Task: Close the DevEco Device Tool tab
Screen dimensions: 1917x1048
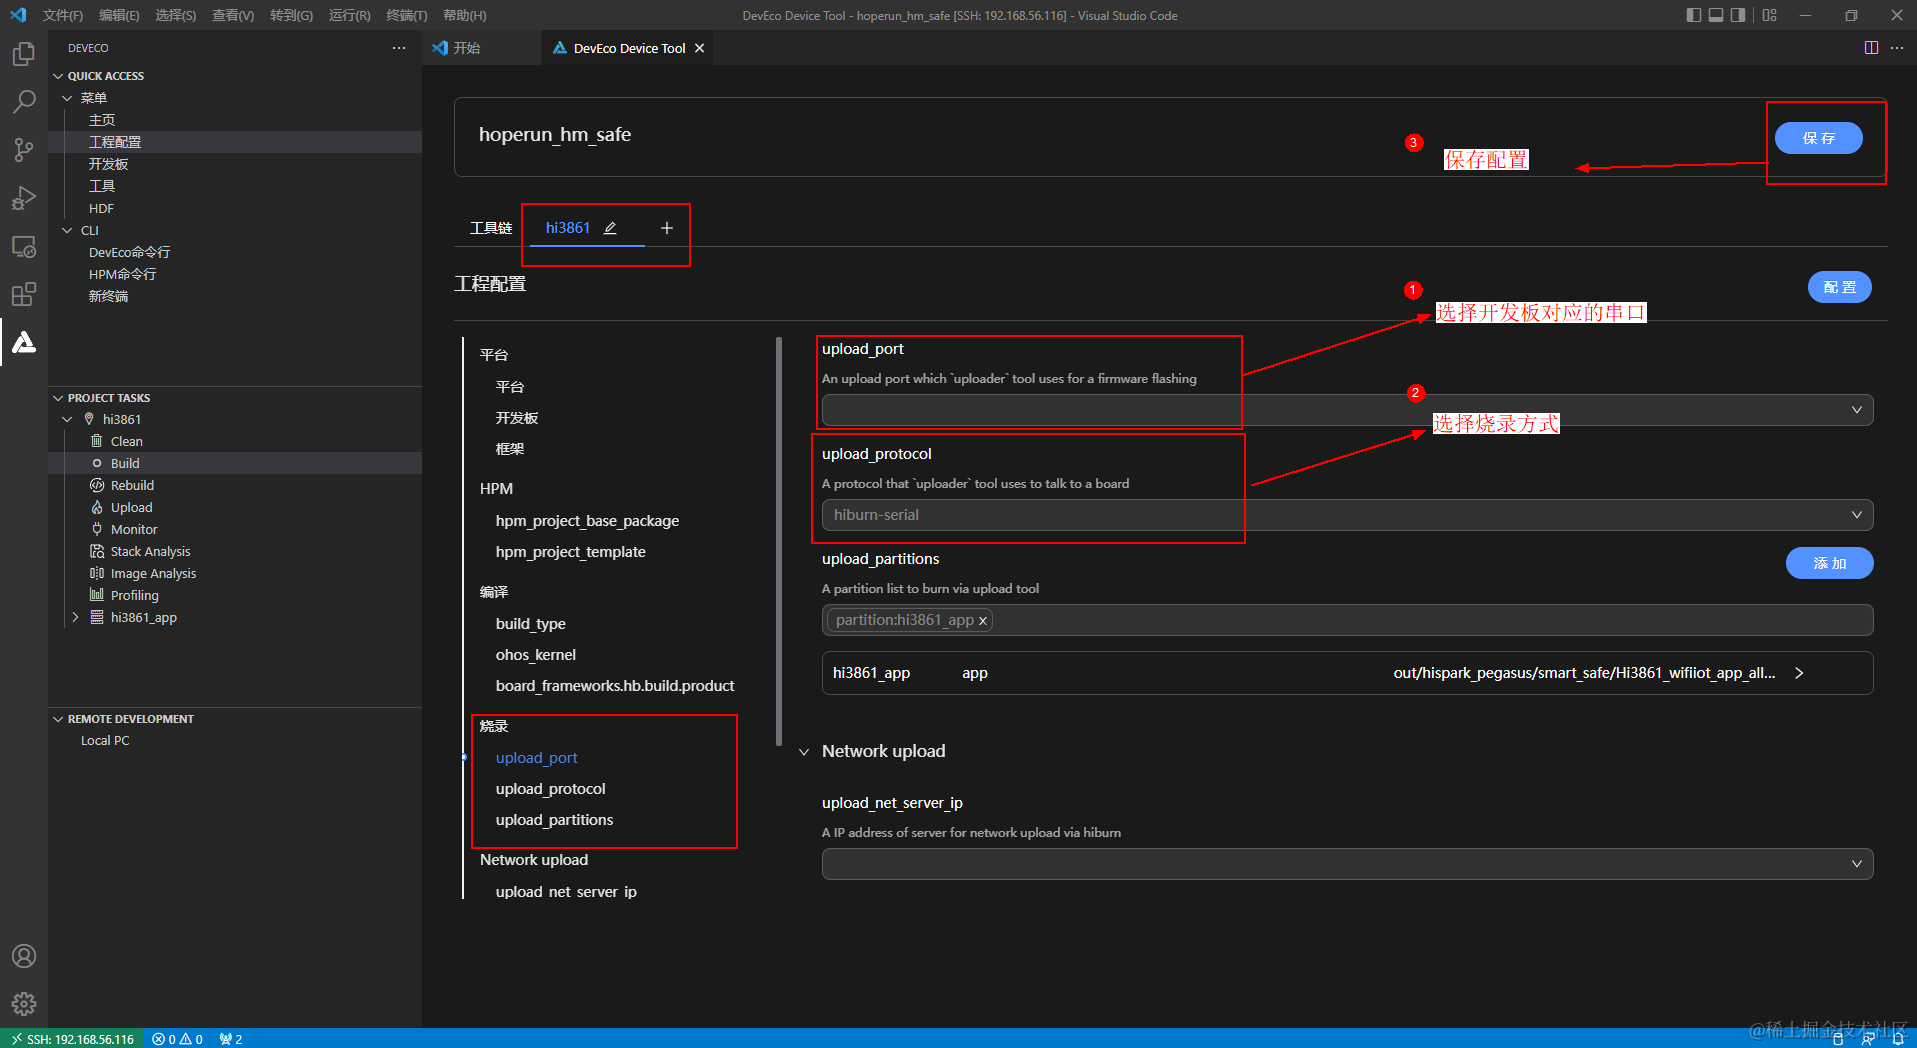Action: pyautogui.click(x=700, y=48)
